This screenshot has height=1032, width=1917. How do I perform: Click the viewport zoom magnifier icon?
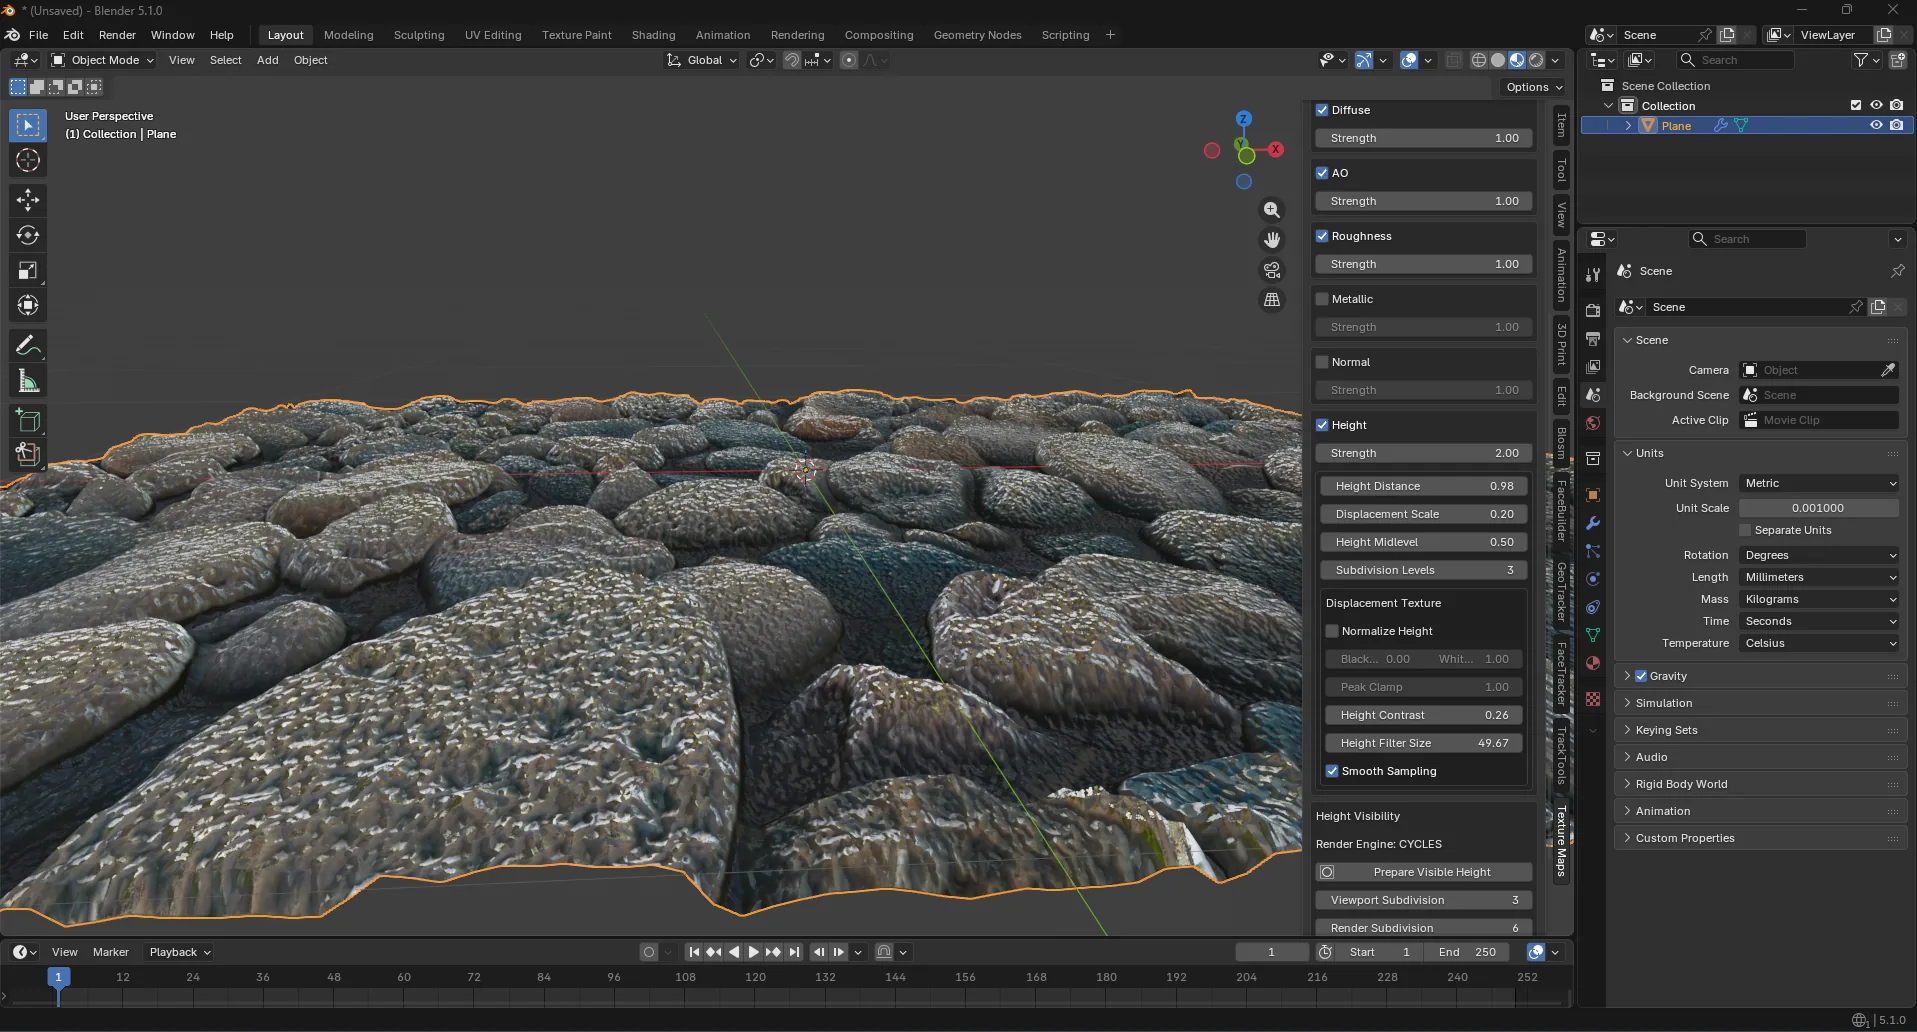point(1272,210)
